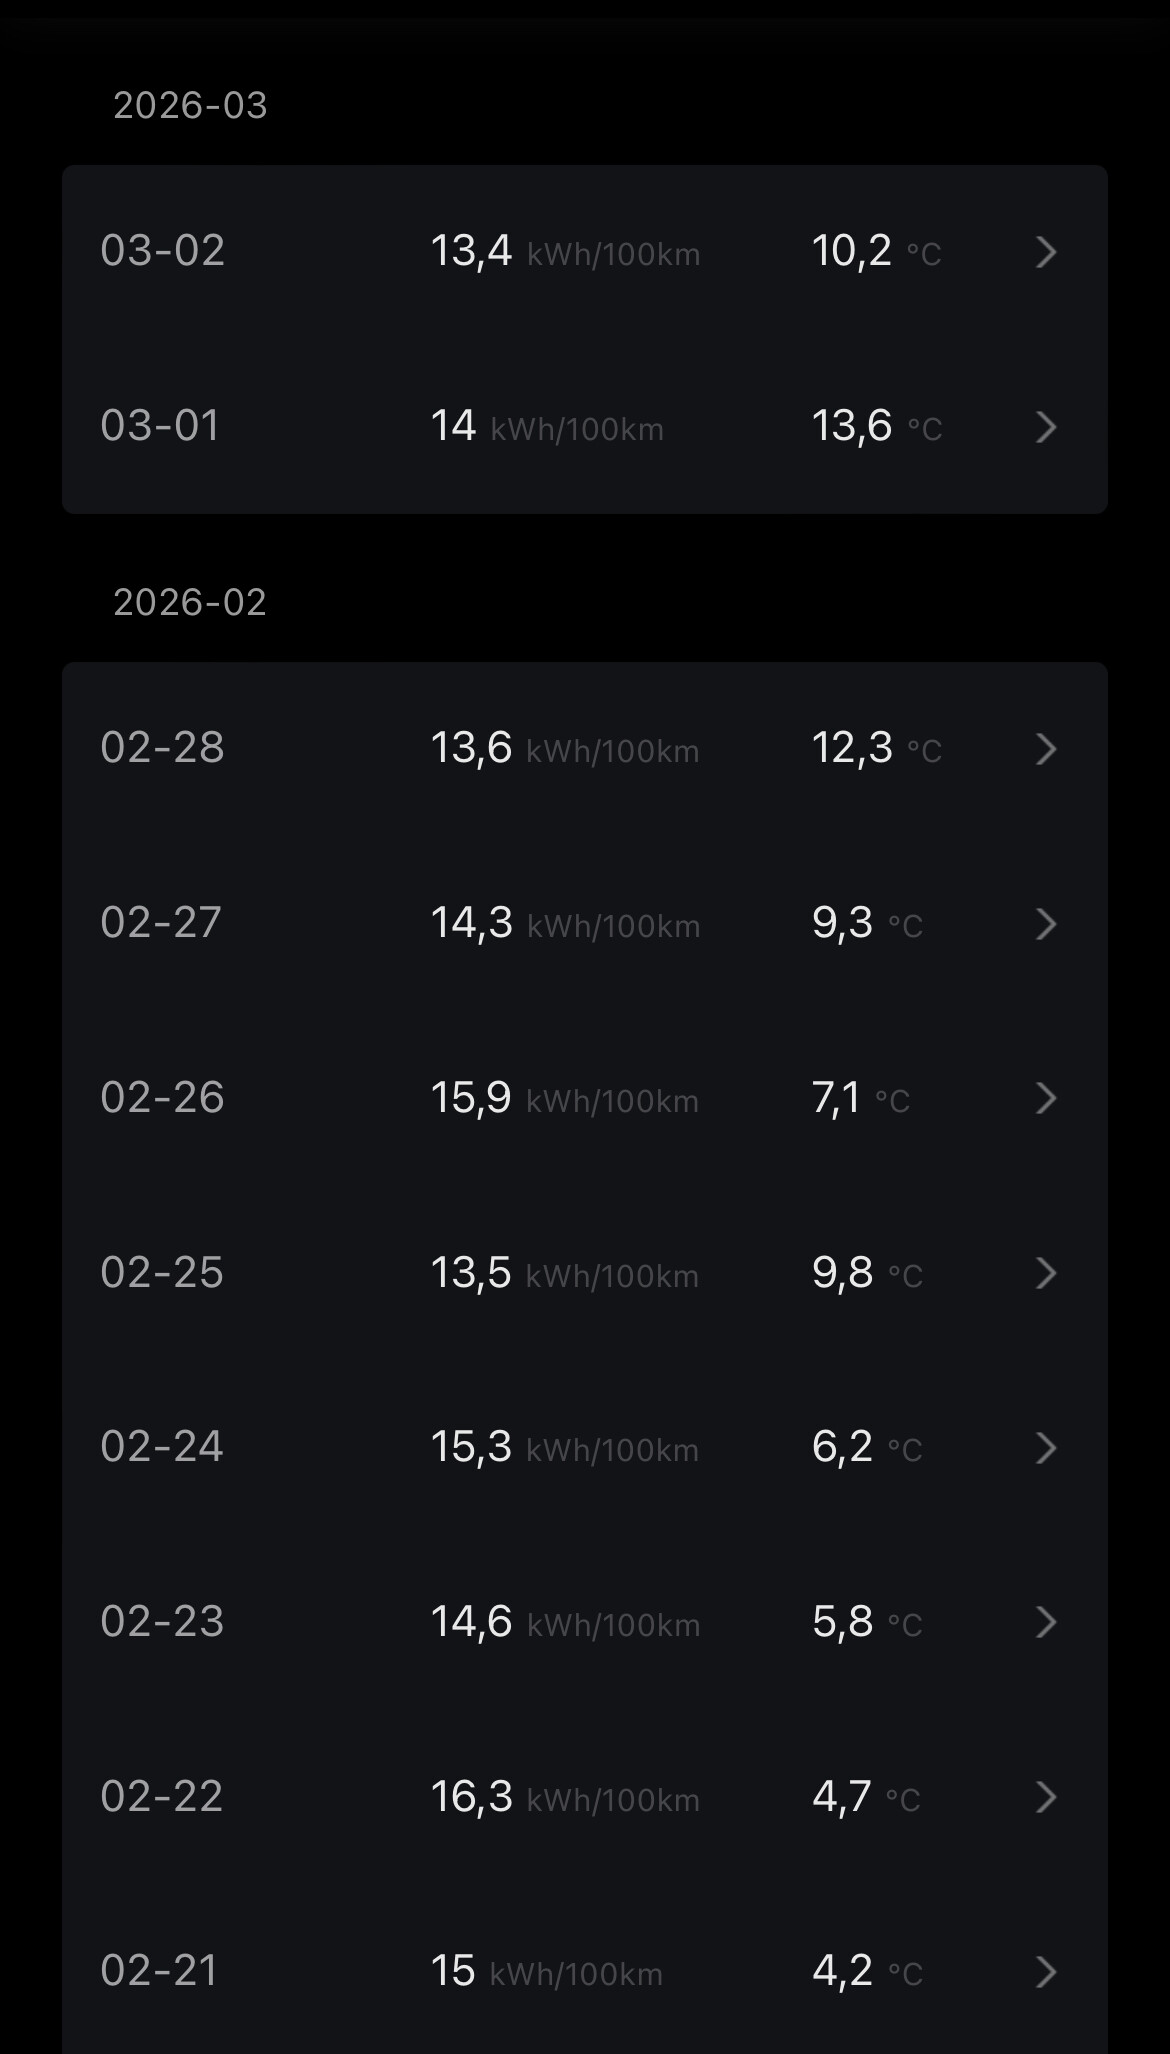This screenshot has width=1170, height=2054.
Task: Open the 03-02 date entry
Action: [x=163, y=250]
